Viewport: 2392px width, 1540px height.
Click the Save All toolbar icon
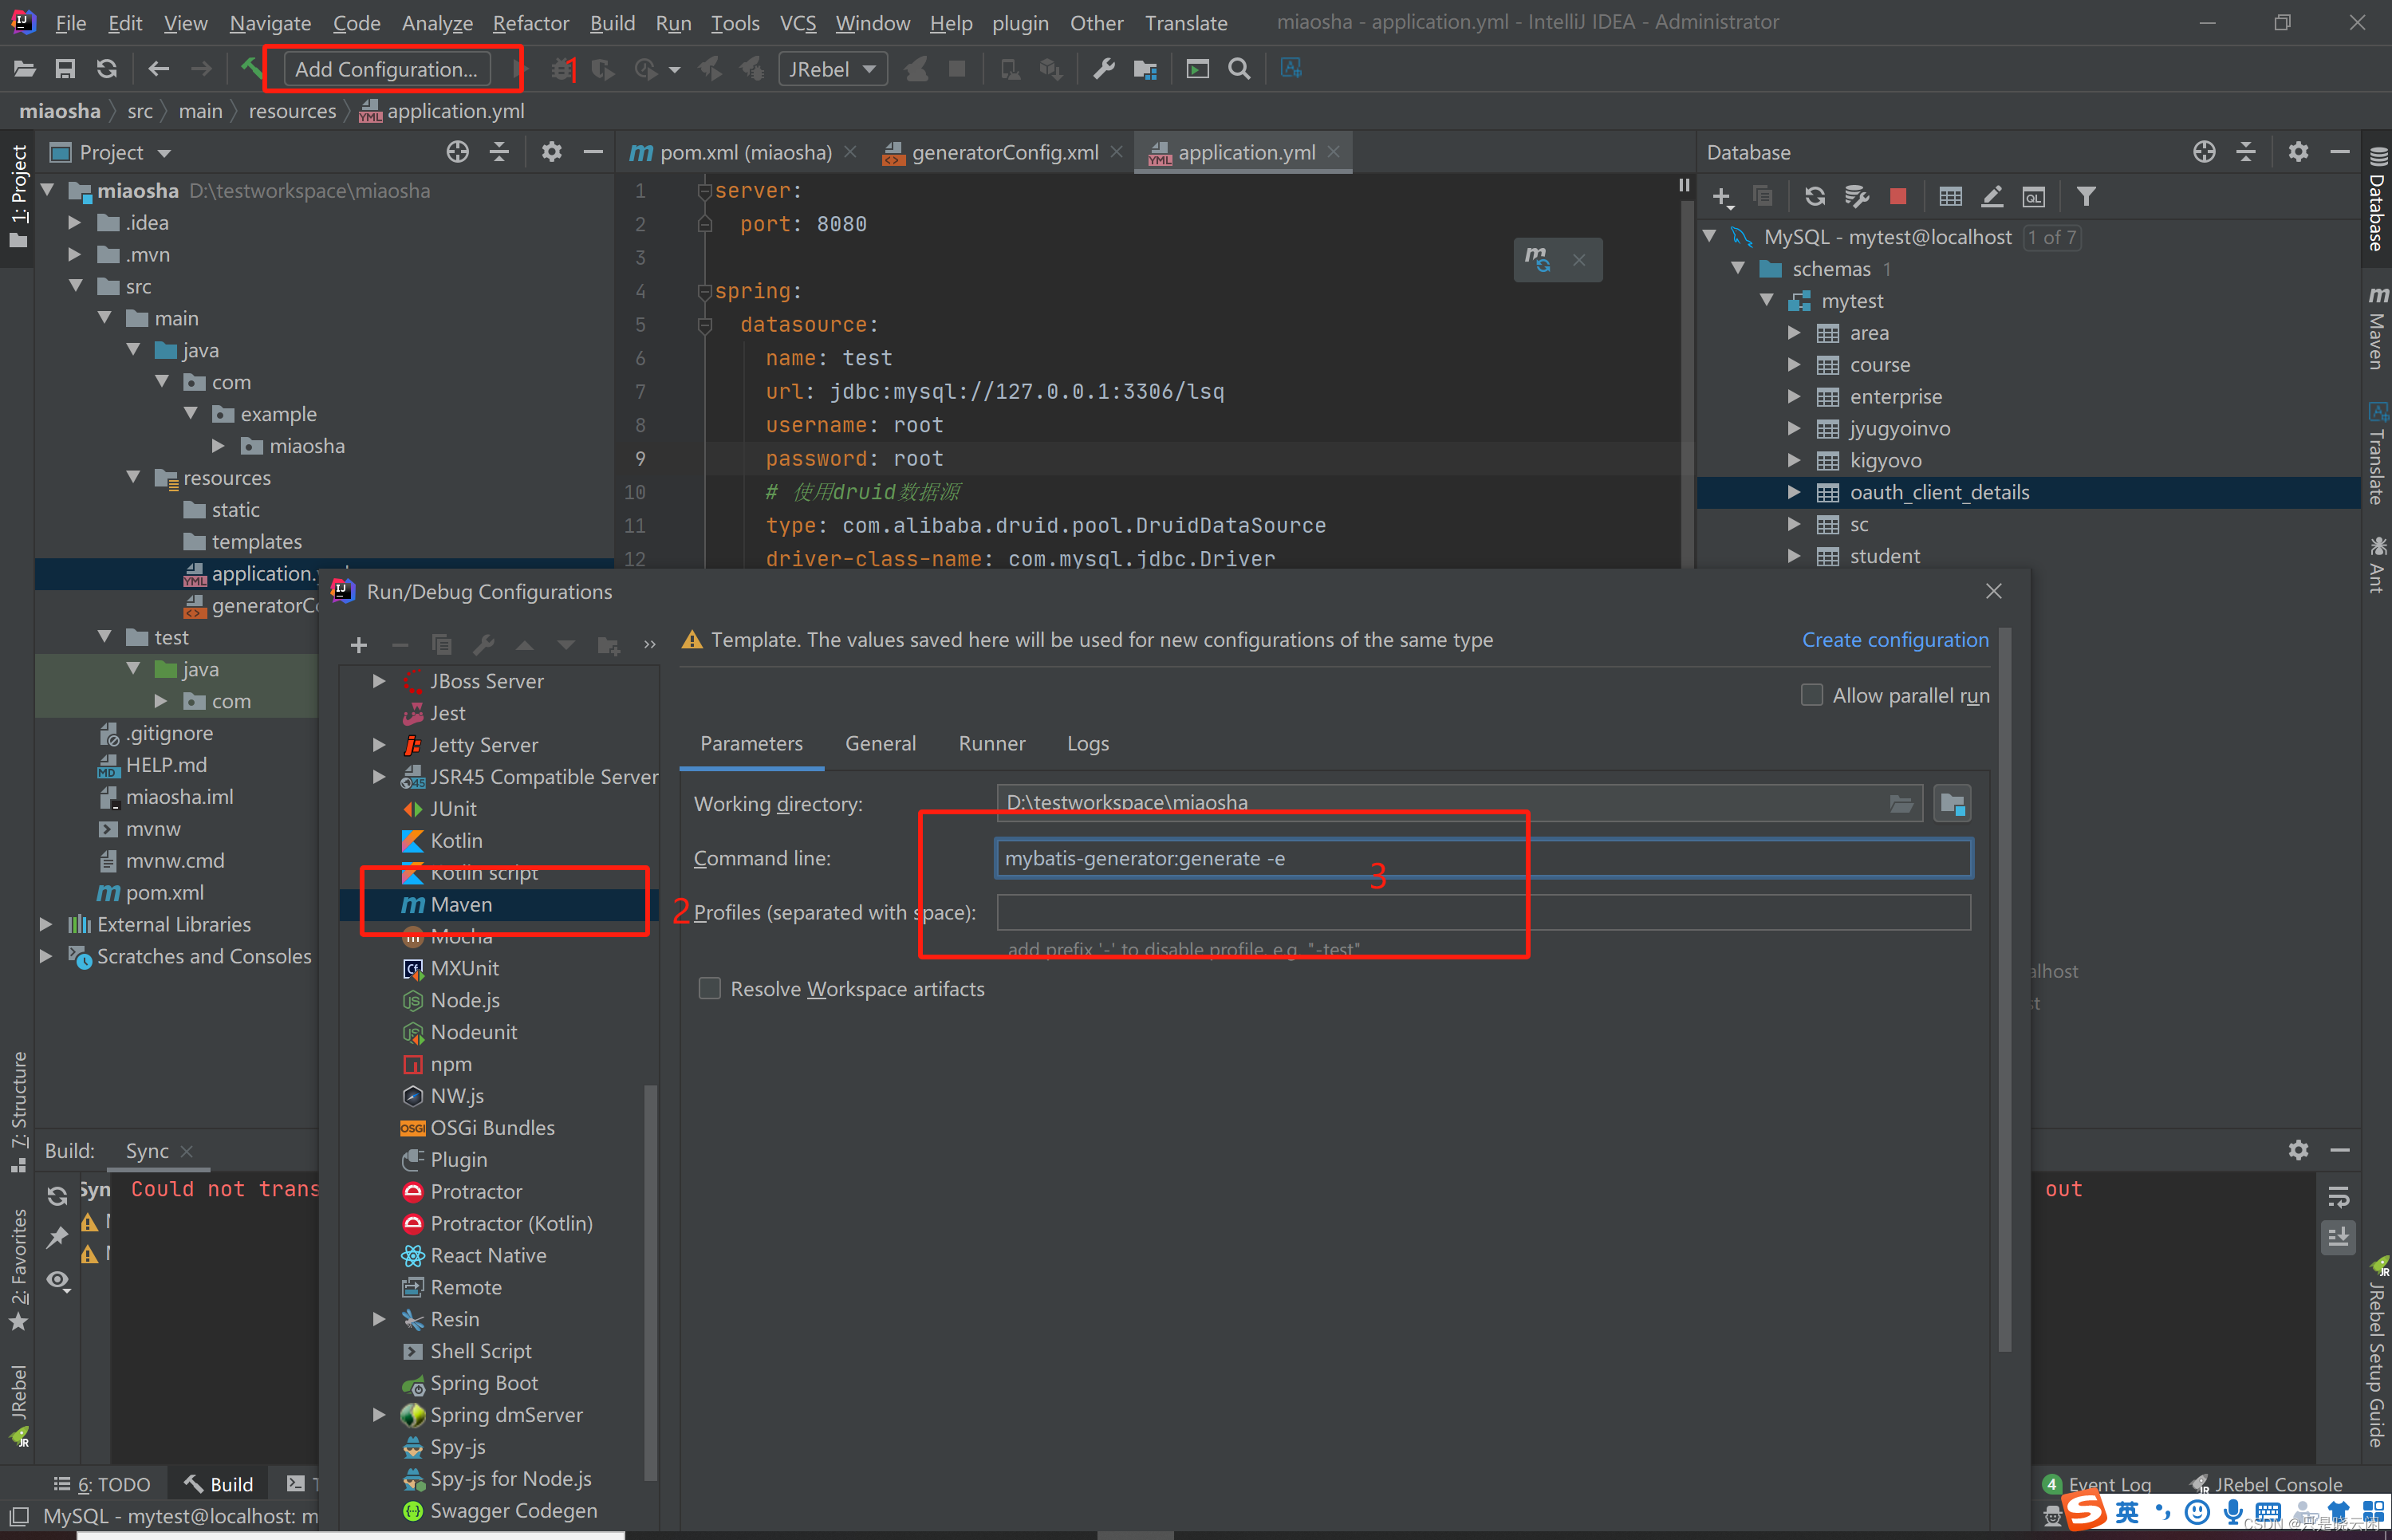[x=65, y=69]
